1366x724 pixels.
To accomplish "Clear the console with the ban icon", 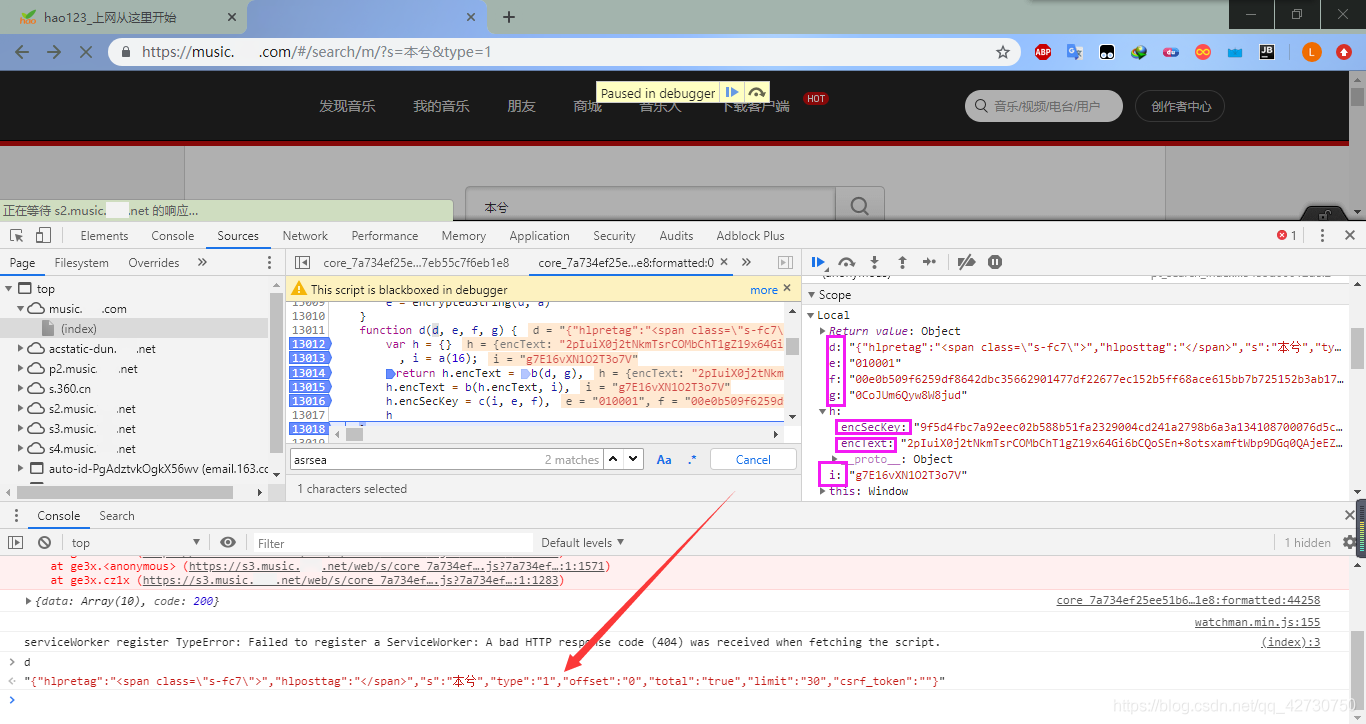I will (44, 542).
